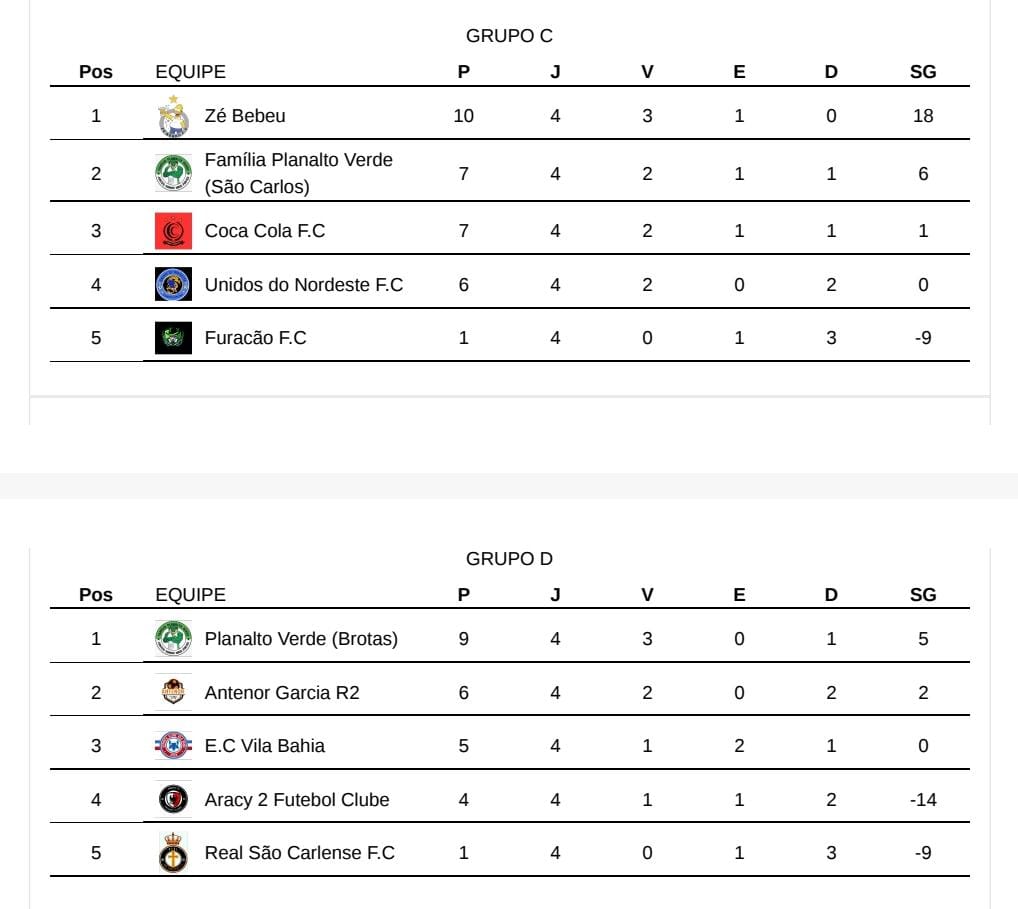This screenshot has width=1018, height=909.
Task: Click the GRUPO C table title
Action: (x=509, y=36)
